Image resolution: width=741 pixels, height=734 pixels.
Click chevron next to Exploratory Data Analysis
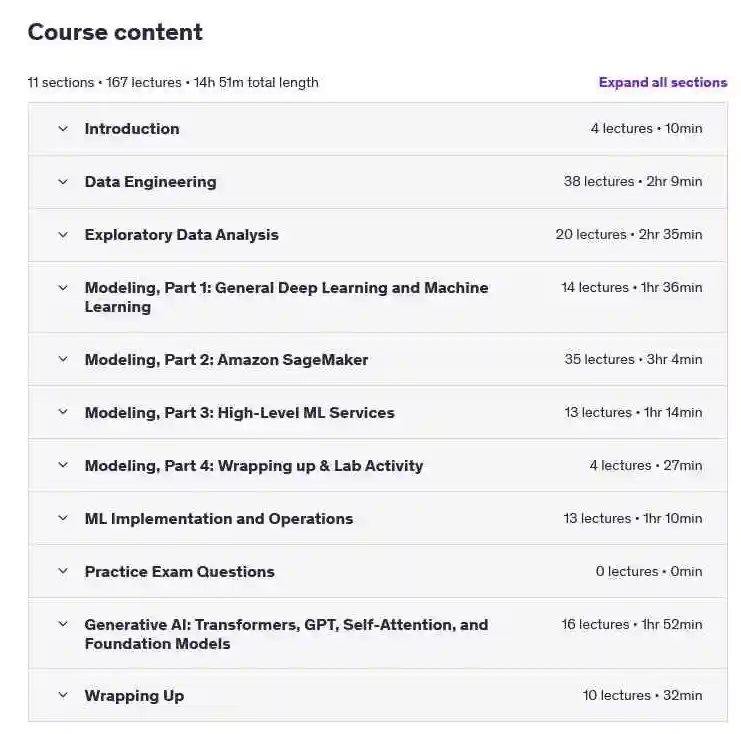pos(63,234)
